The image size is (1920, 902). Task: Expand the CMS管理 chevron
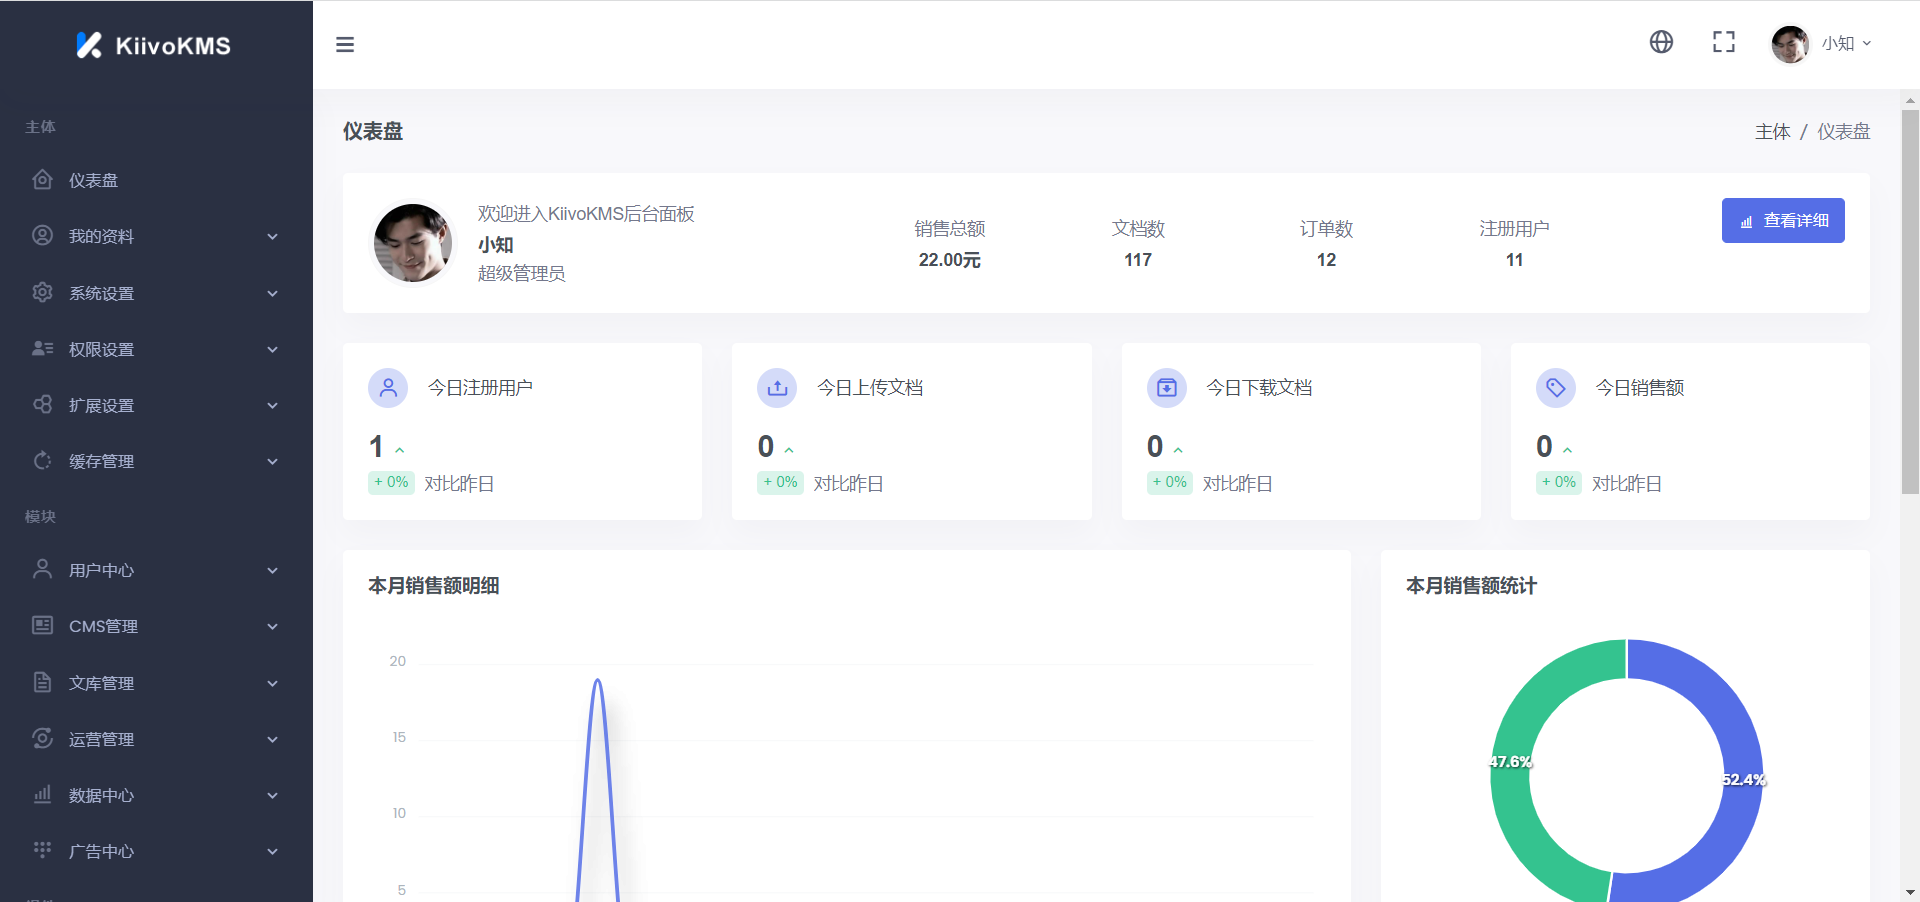[272, 626]
